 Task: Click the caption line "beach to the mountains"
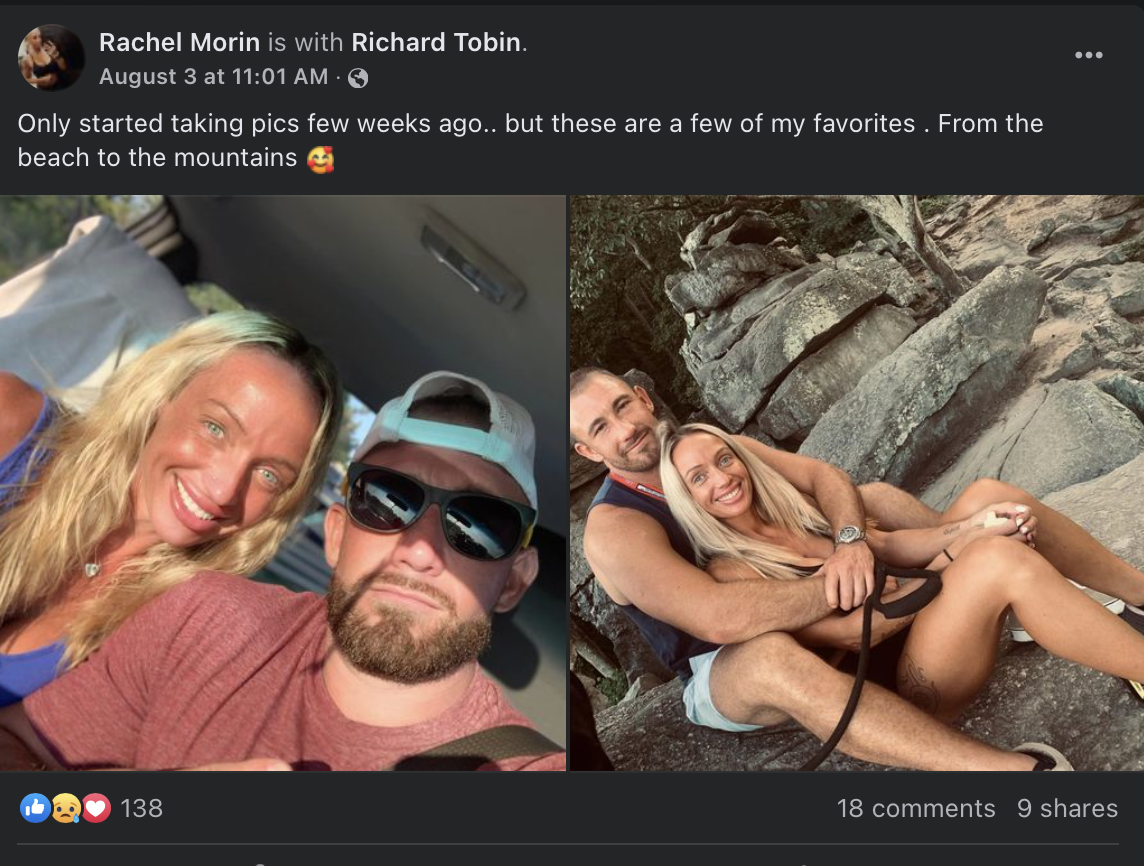pos(157,158)
